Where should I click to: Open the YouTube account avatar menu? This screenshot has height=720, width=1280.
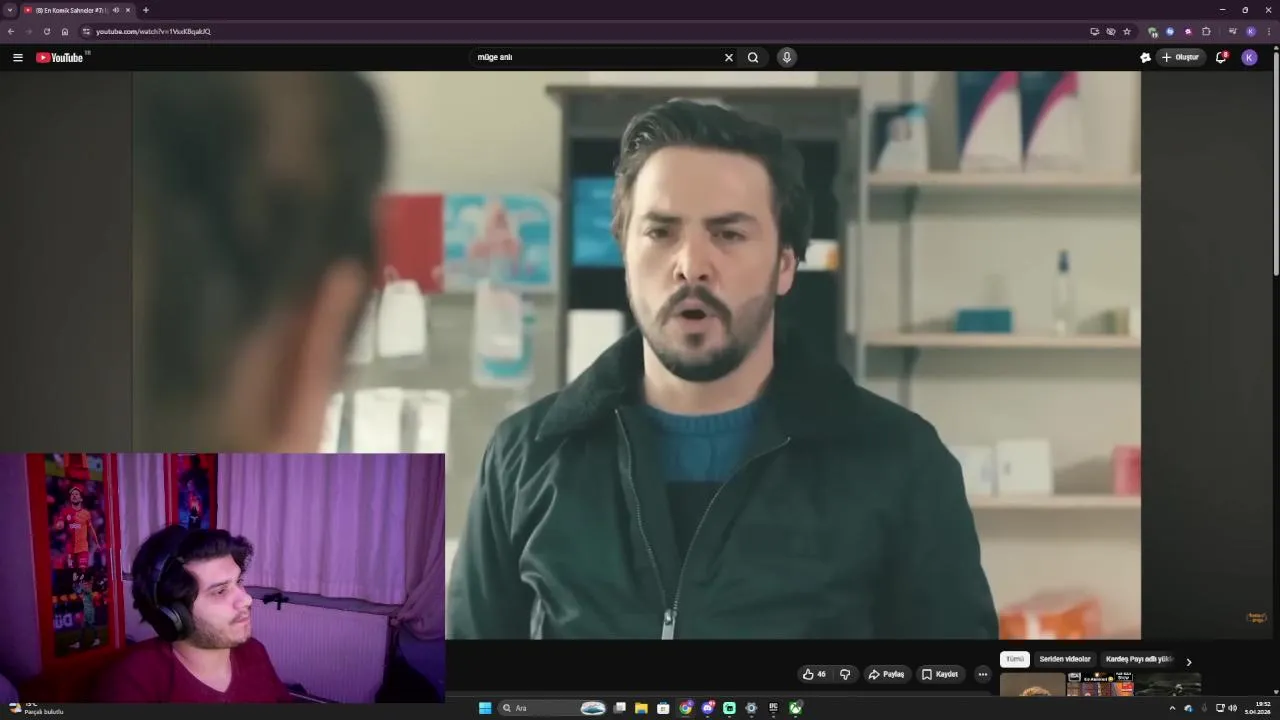click(x=1249, y=58)
